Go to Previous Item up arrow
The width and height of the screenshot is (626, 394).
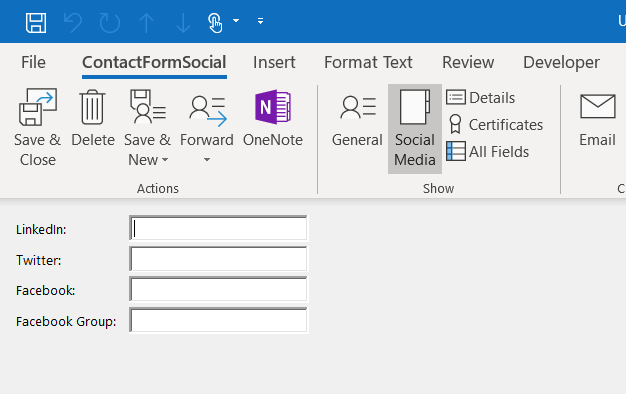(x=147, y=23)
